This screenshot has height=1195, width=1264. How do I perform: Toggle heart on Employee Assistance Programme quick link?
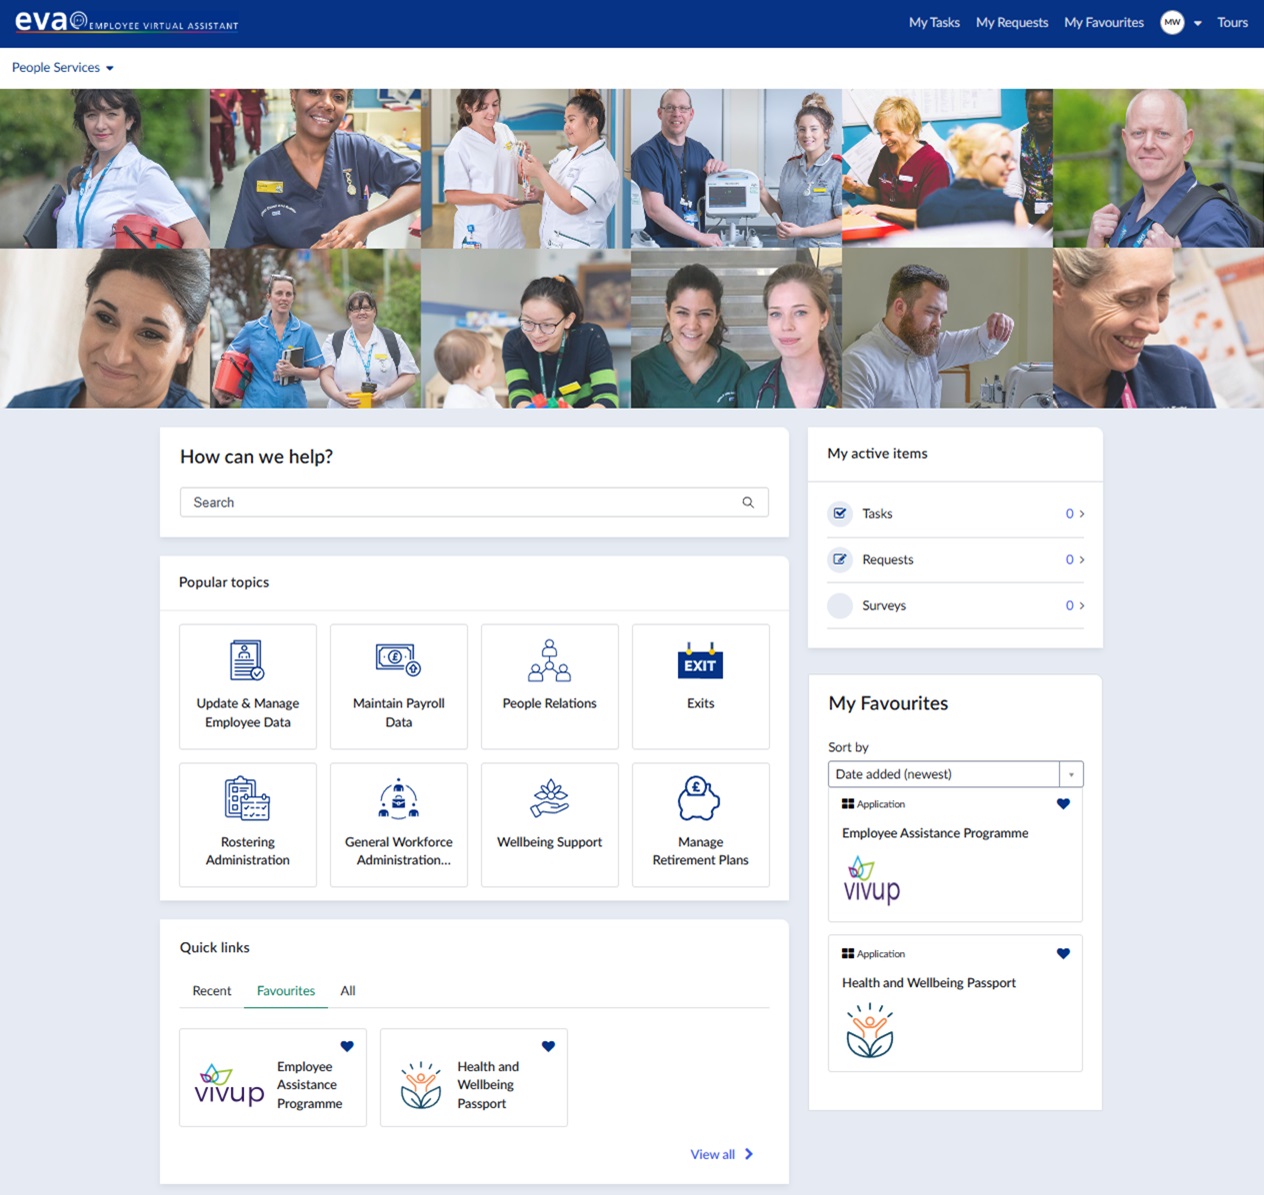pos(347,1047)
